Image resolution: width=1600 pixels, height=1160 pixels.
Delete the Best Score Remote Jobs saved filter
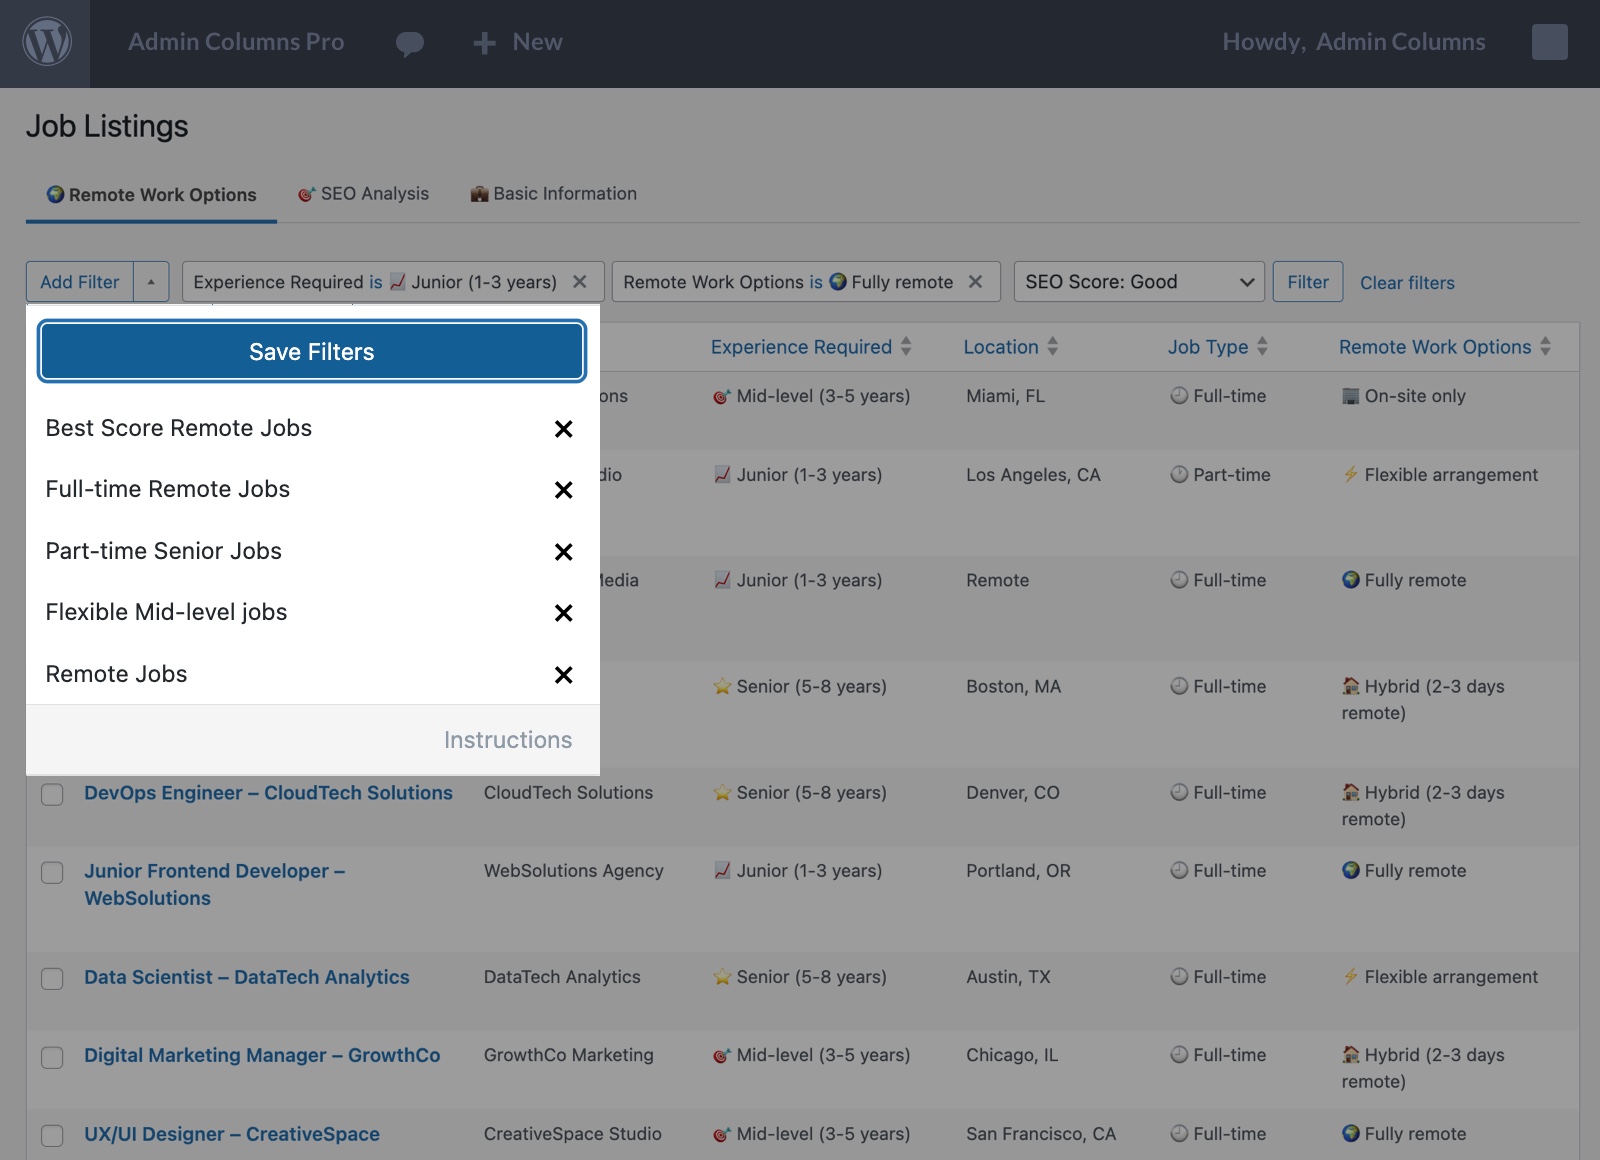(563, 429)
